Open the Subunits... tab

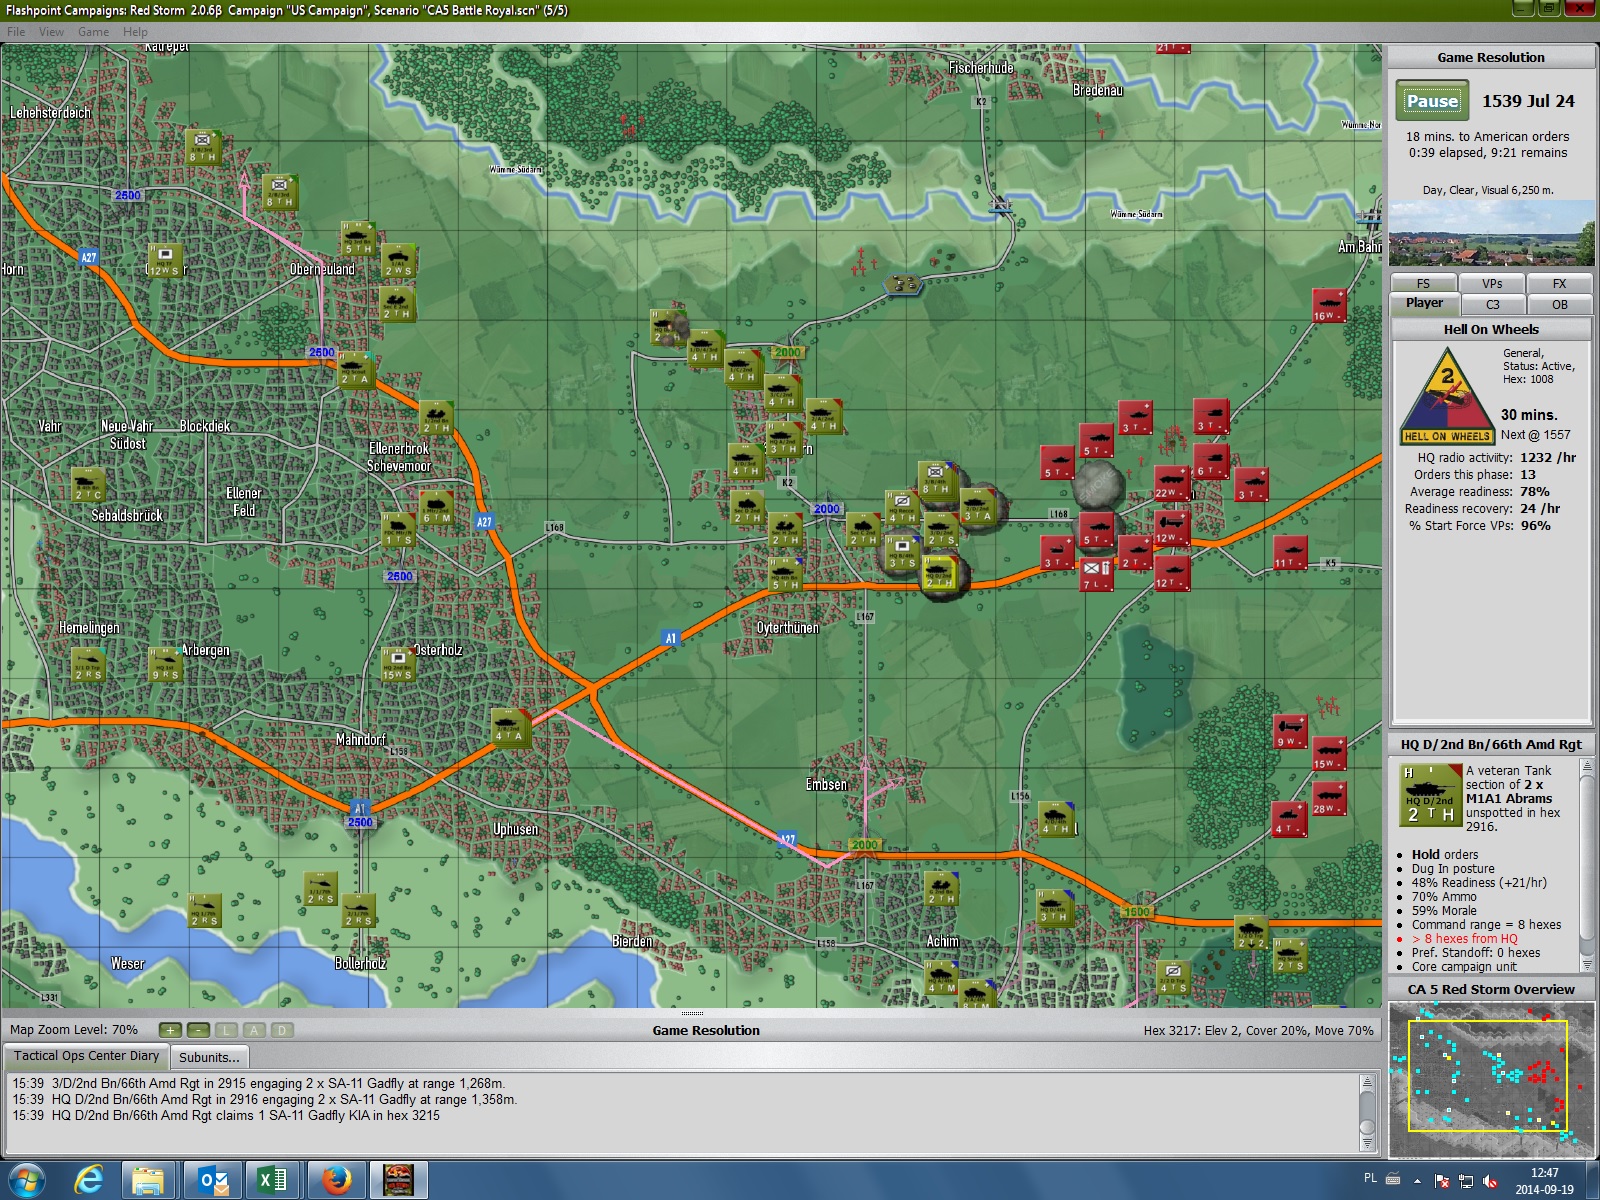tap(209, 1057)
